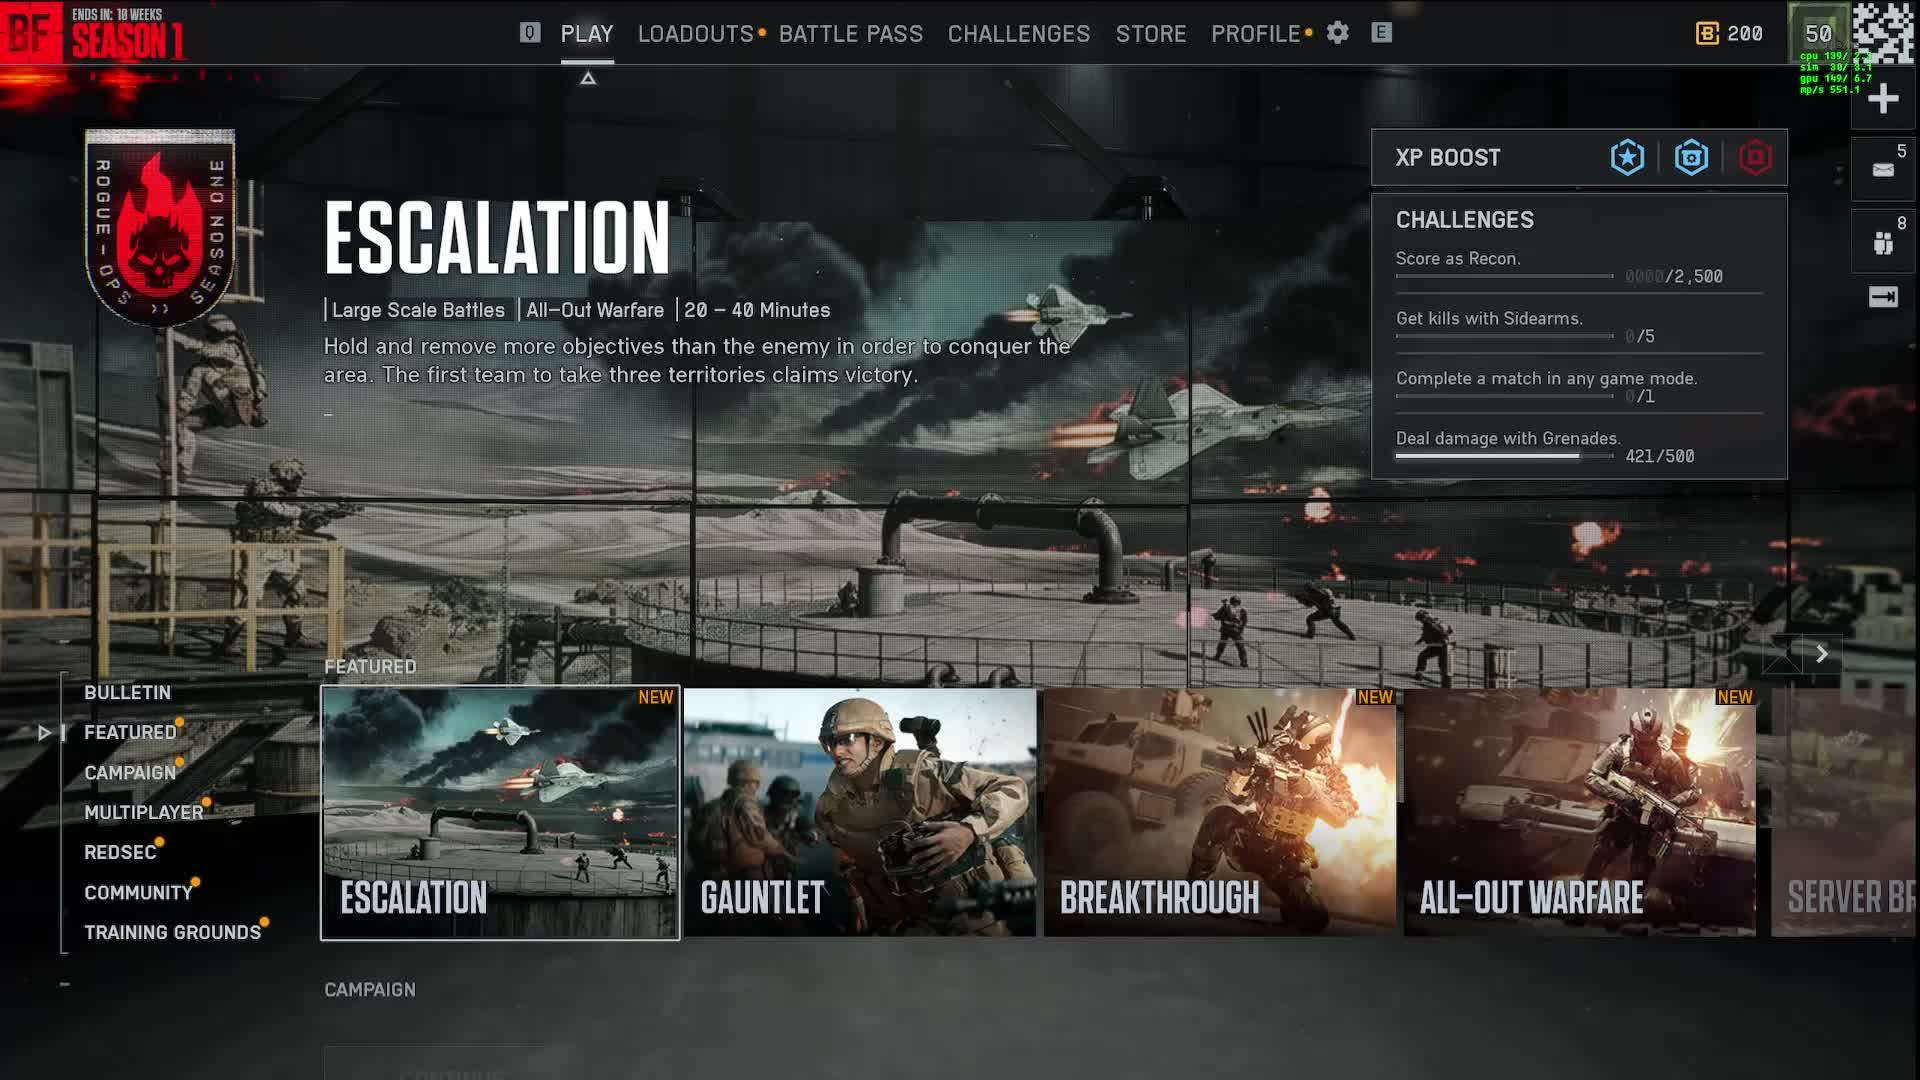The width and height of the screenshot is (1920, 1080).
Task: Select the Breakthrough game mode thumbnail
Action: coord(1219,812)
